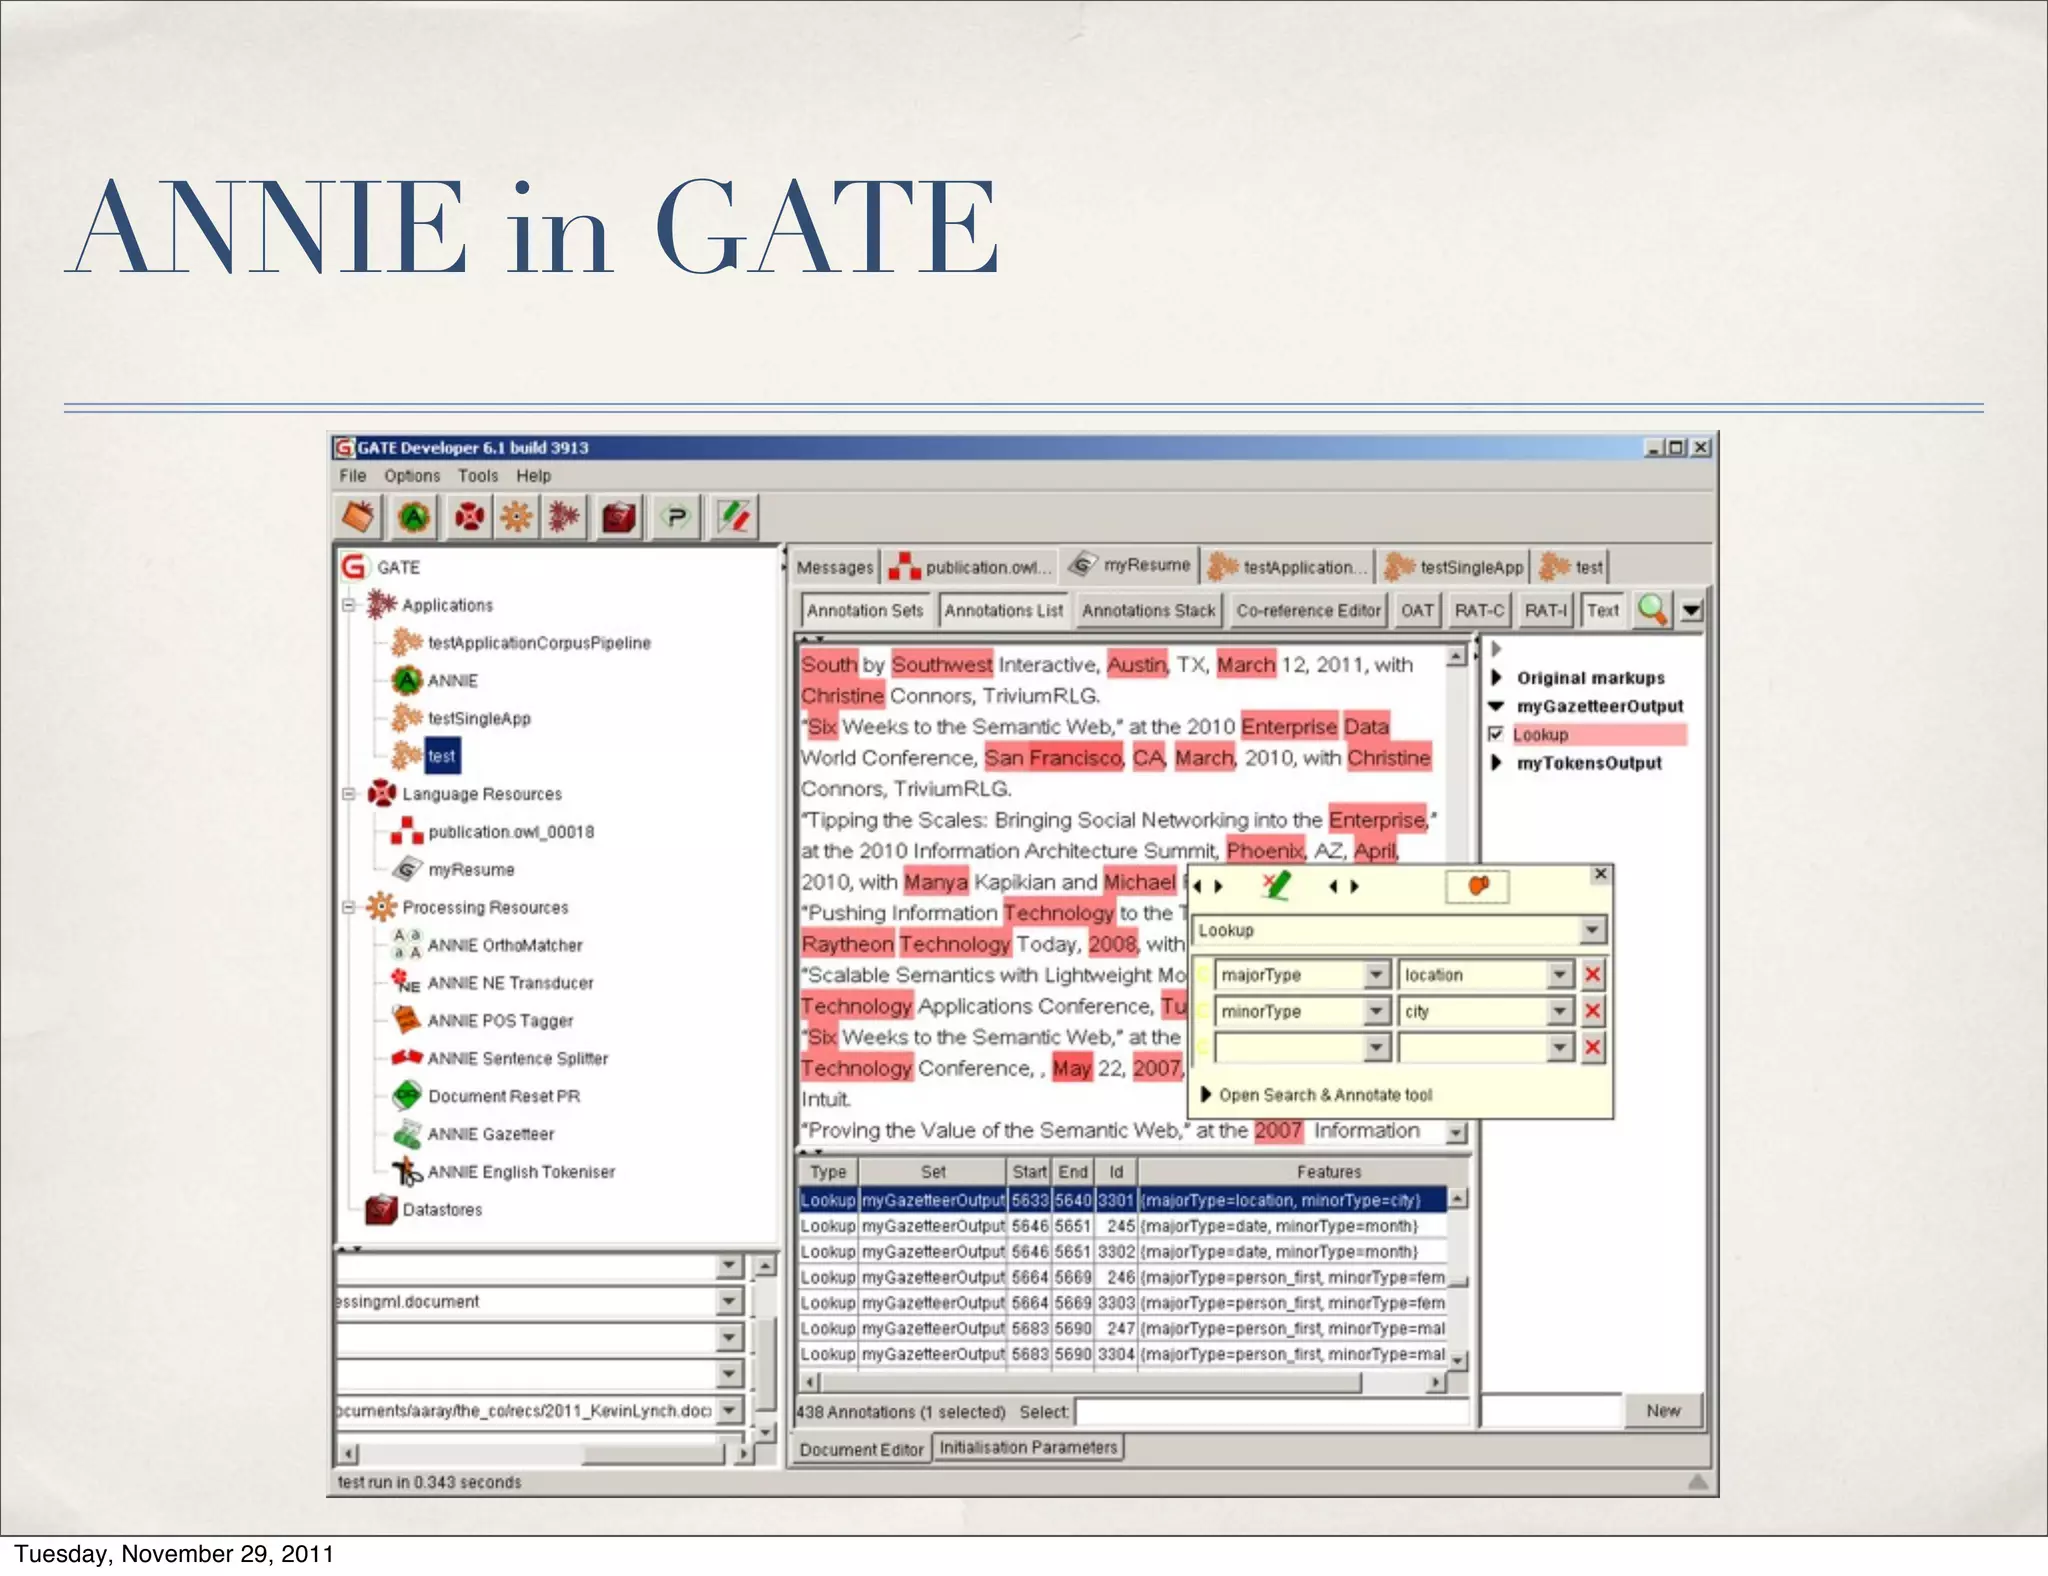The width and height of the screenshot is (2048, 1576).
Task: Open the Tools menu
Action: tap(477, 476)
